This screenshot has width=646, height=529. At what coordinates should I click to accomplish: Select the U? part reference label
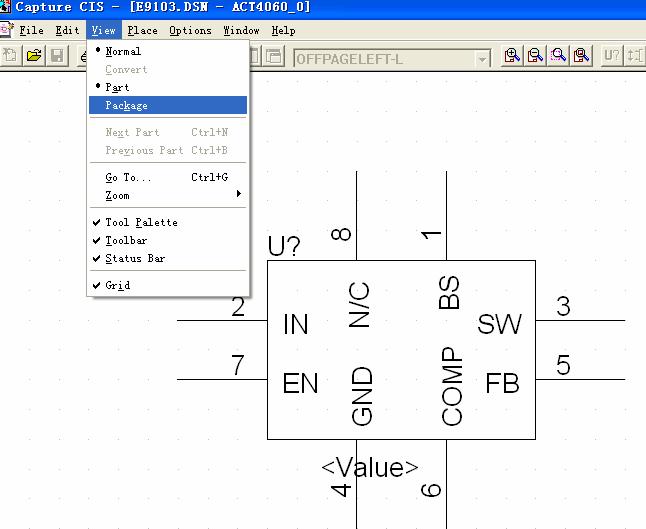pos(284,246)
